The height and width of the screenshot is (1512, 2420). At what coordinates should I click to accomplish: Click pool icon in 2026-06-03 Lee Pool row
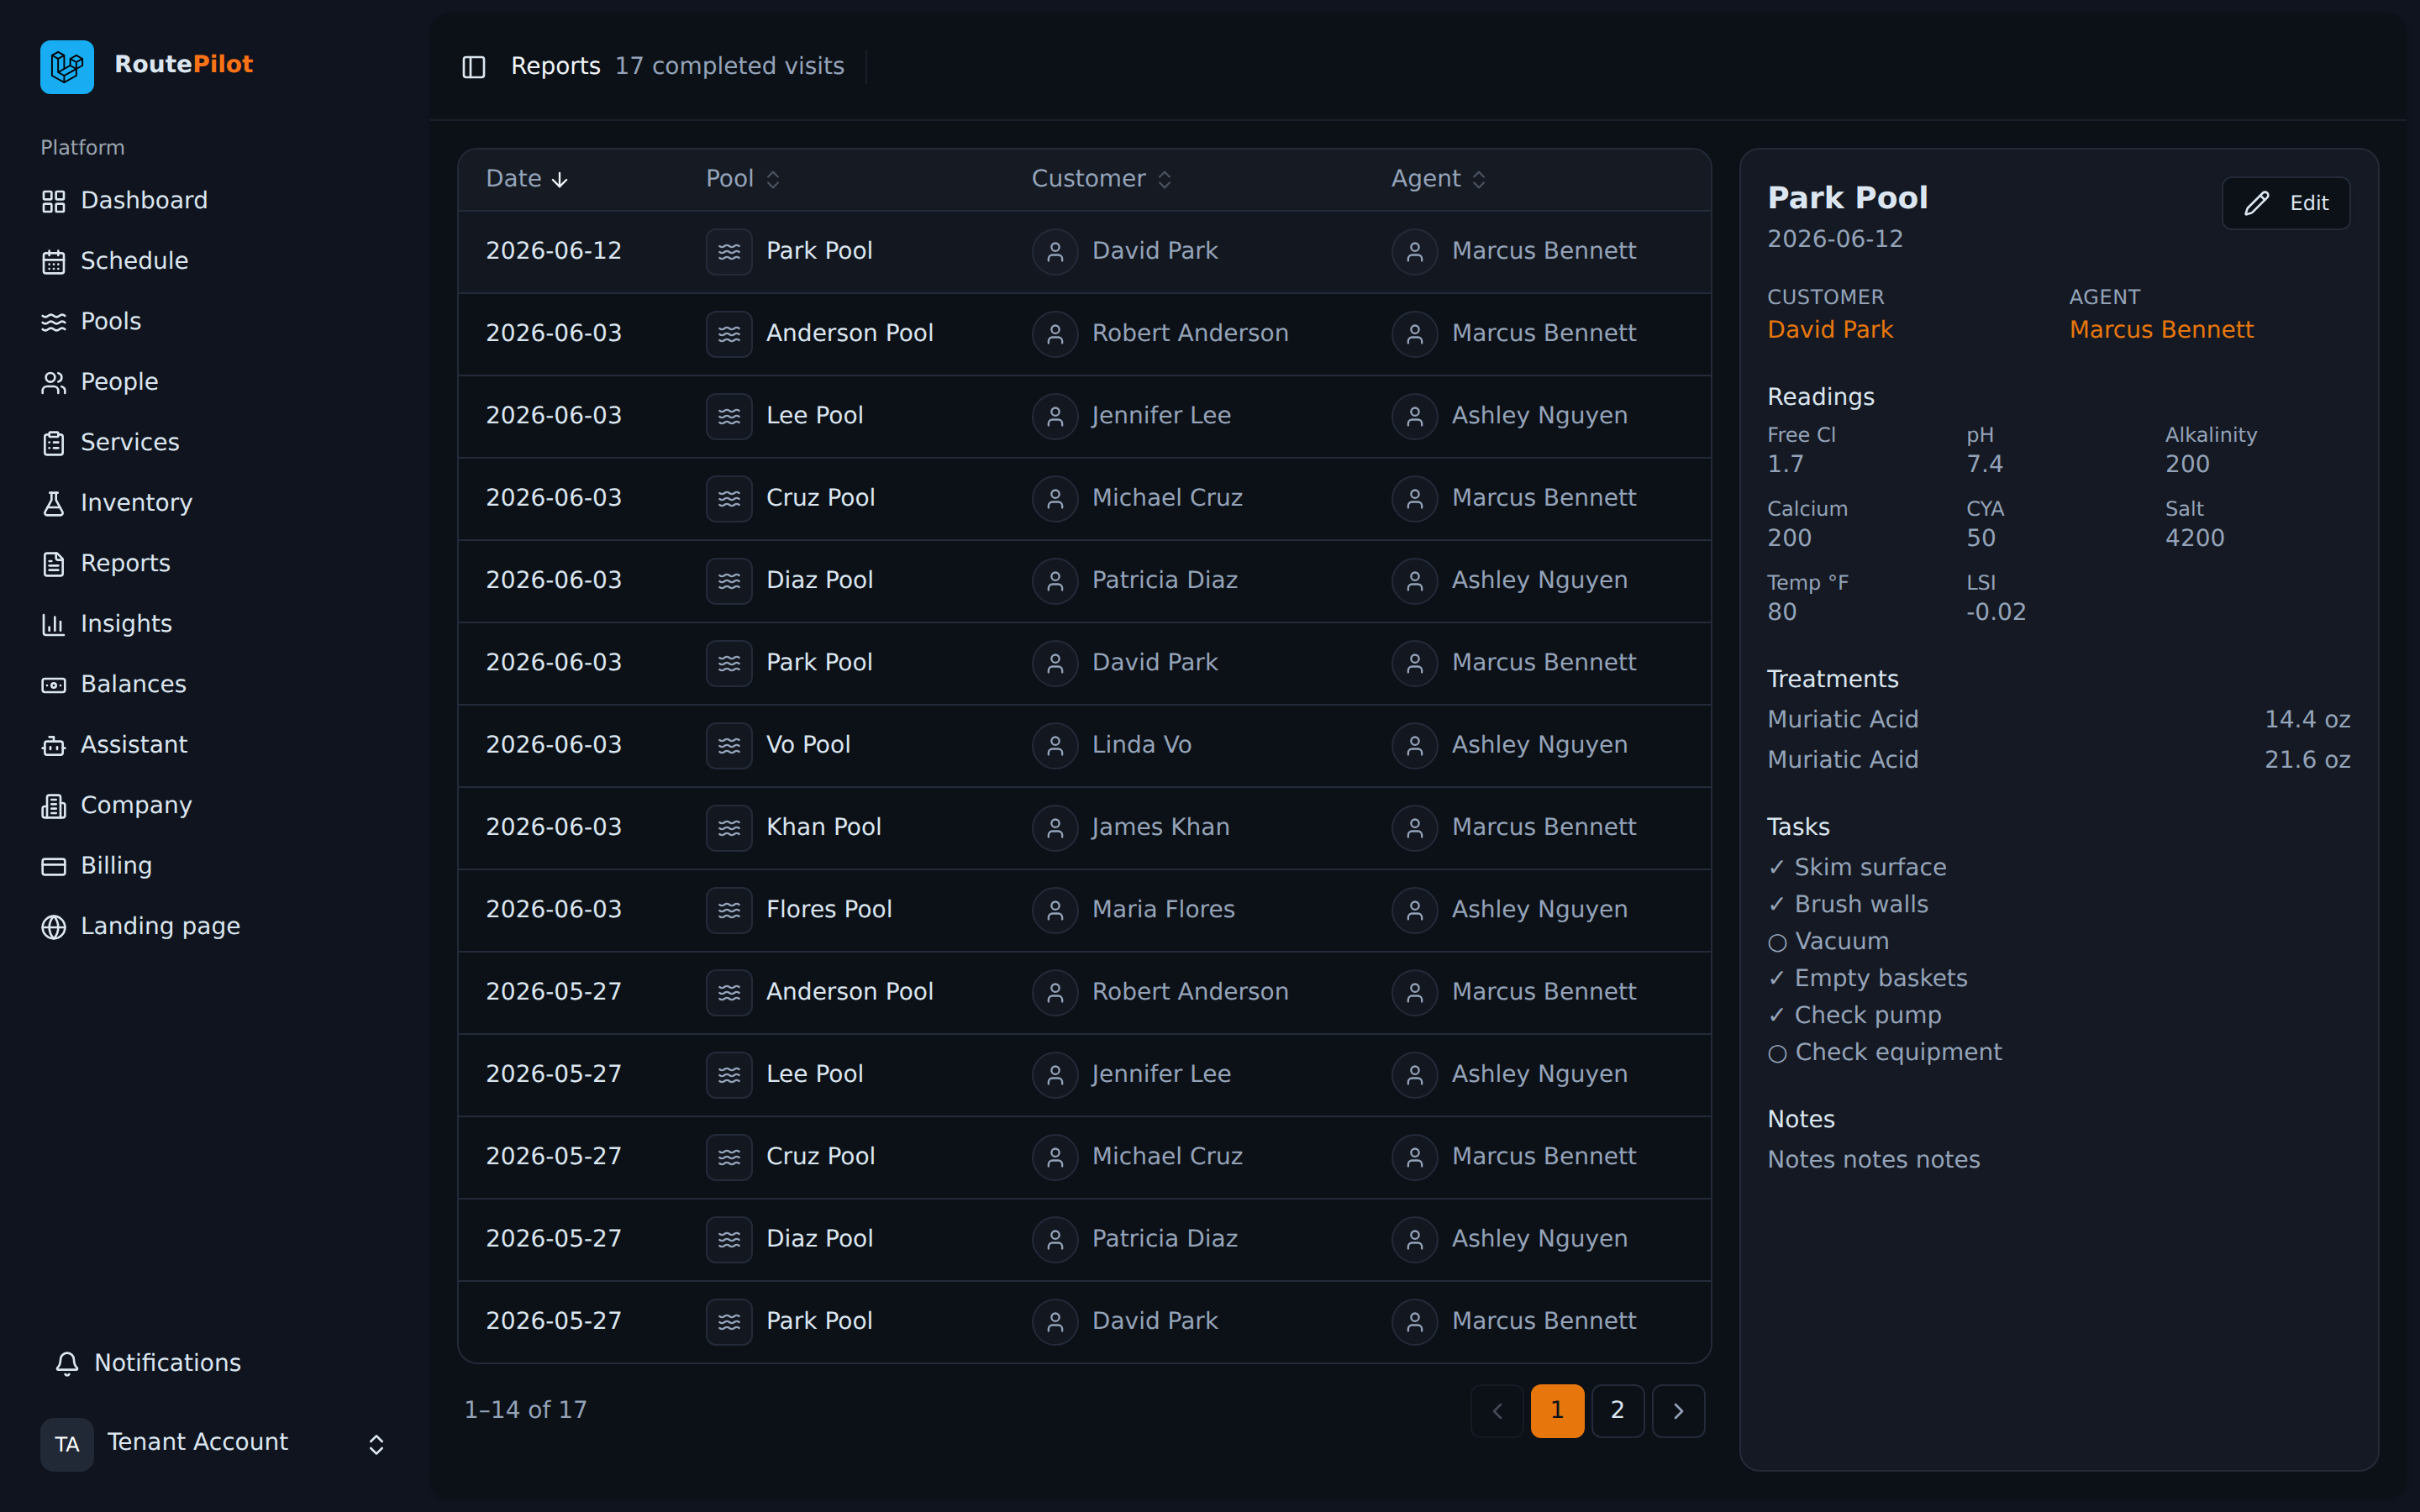(729, 416)
